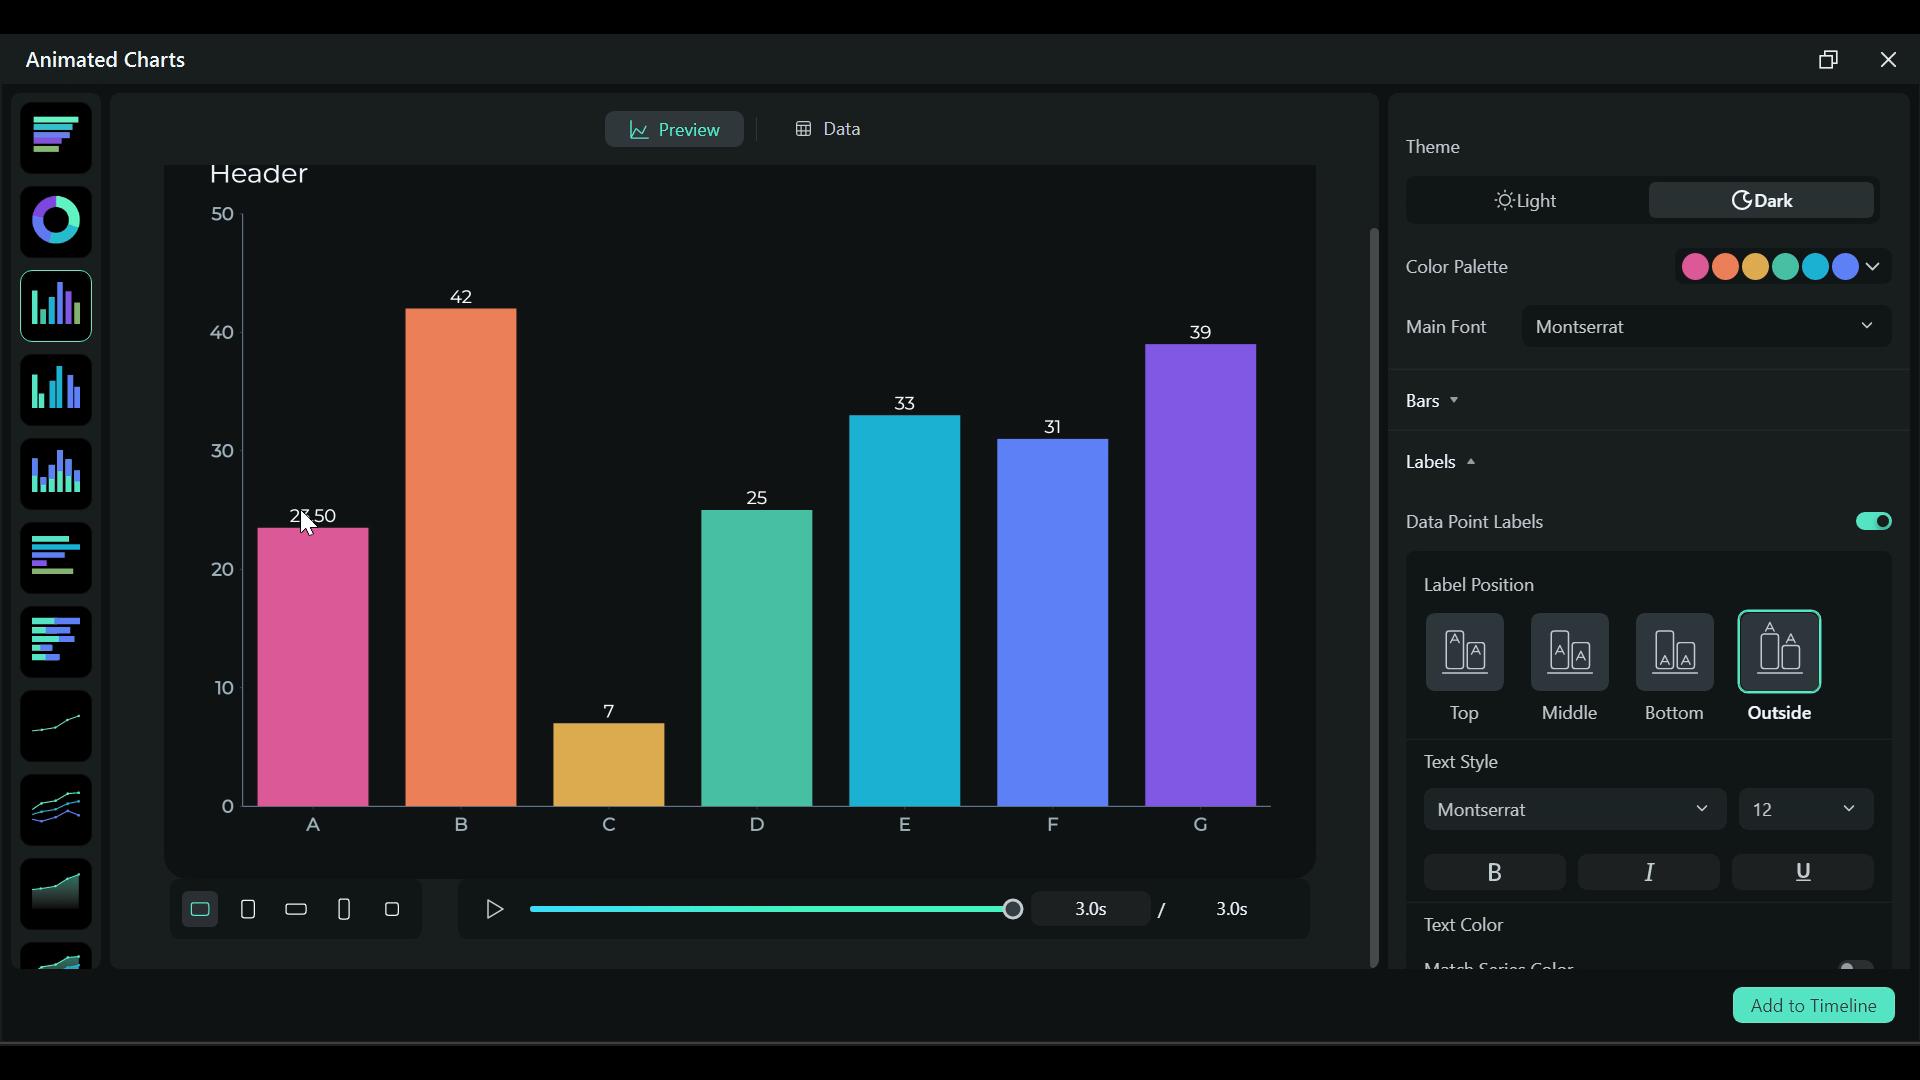Toggle italic text style
This screenshot has width=1920, height=1080.
coord(1649,872)
